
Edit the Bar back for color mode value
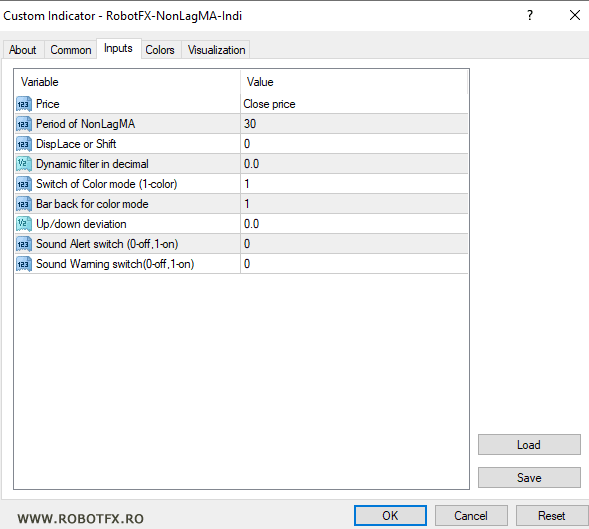pos(354,204)
